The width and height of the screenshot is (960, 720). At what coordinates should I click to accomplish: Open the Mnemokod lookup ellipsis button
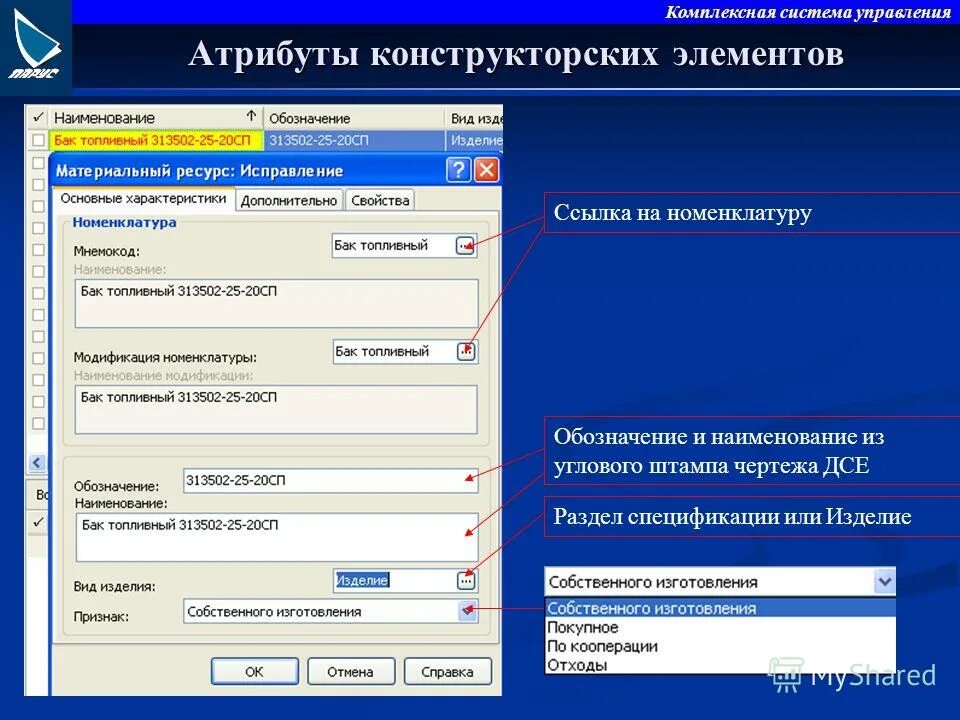click(x=465, y=246)
